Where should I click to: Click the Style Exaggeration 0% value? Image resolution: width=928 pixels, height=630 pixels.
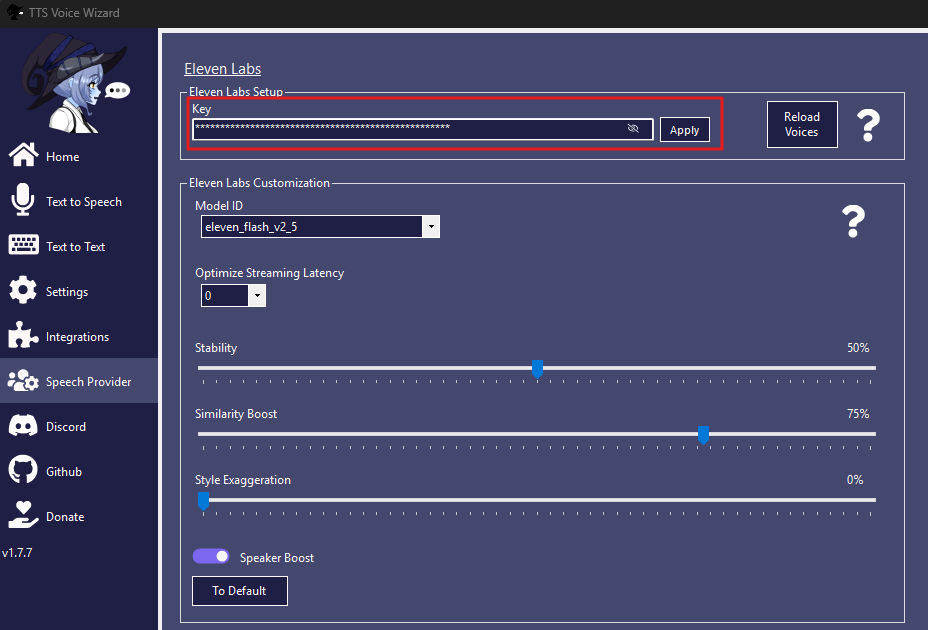[855, 480]
